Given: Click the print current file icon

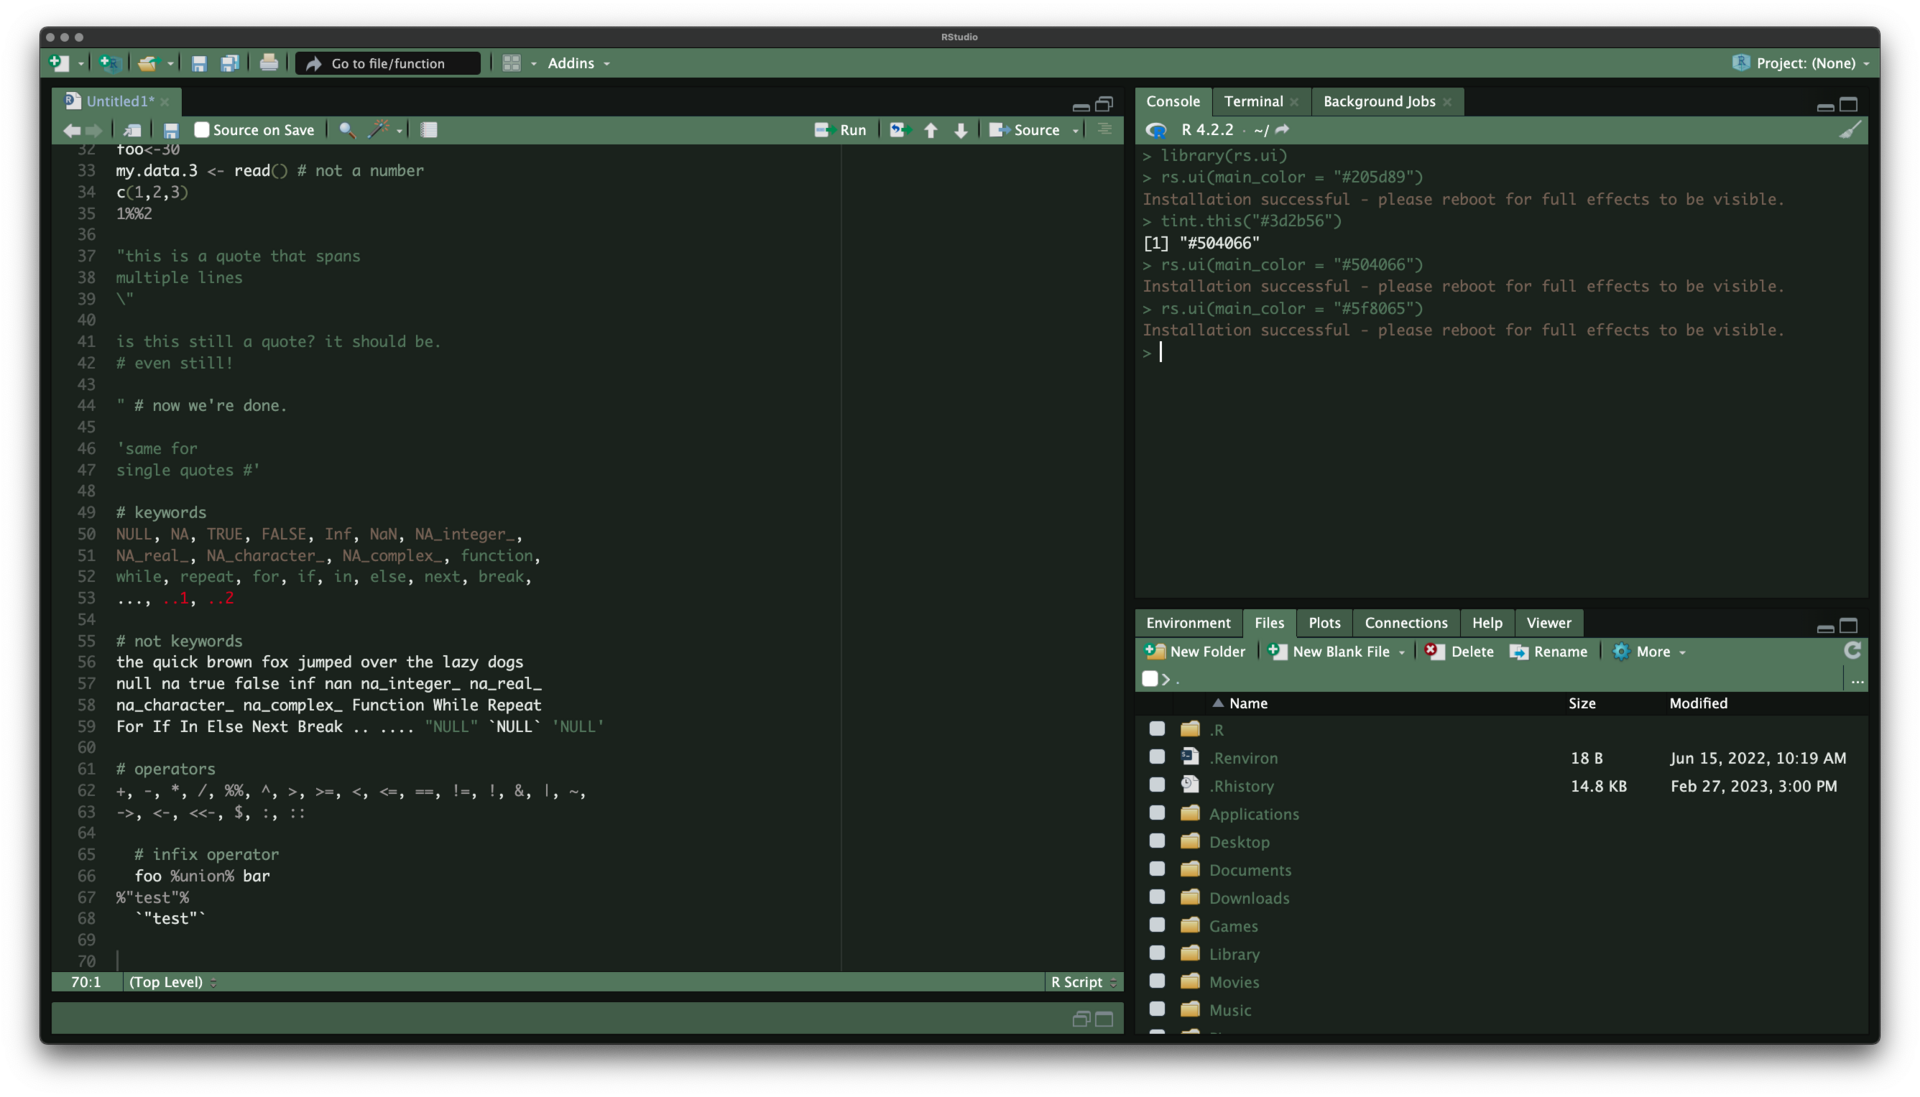Looking at the screenshot, I should 268,63.
